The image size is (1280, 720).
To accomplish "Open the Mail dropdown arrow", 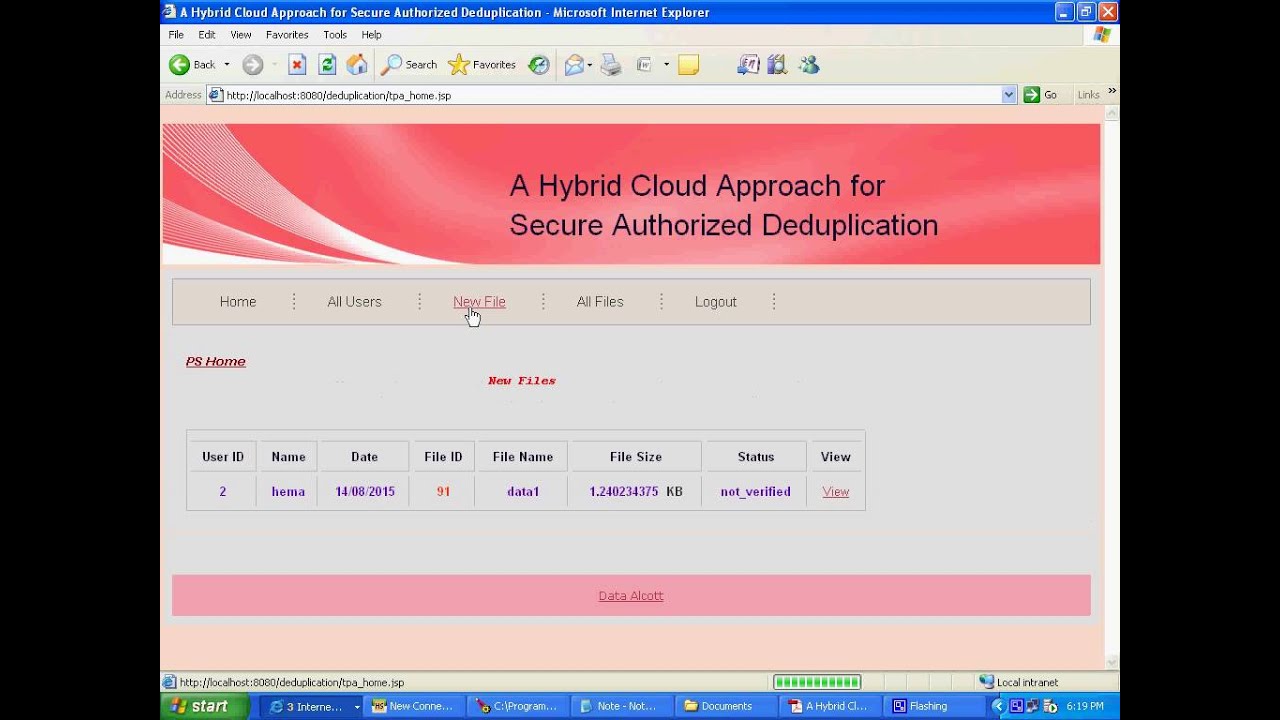I will click(590, 65).
